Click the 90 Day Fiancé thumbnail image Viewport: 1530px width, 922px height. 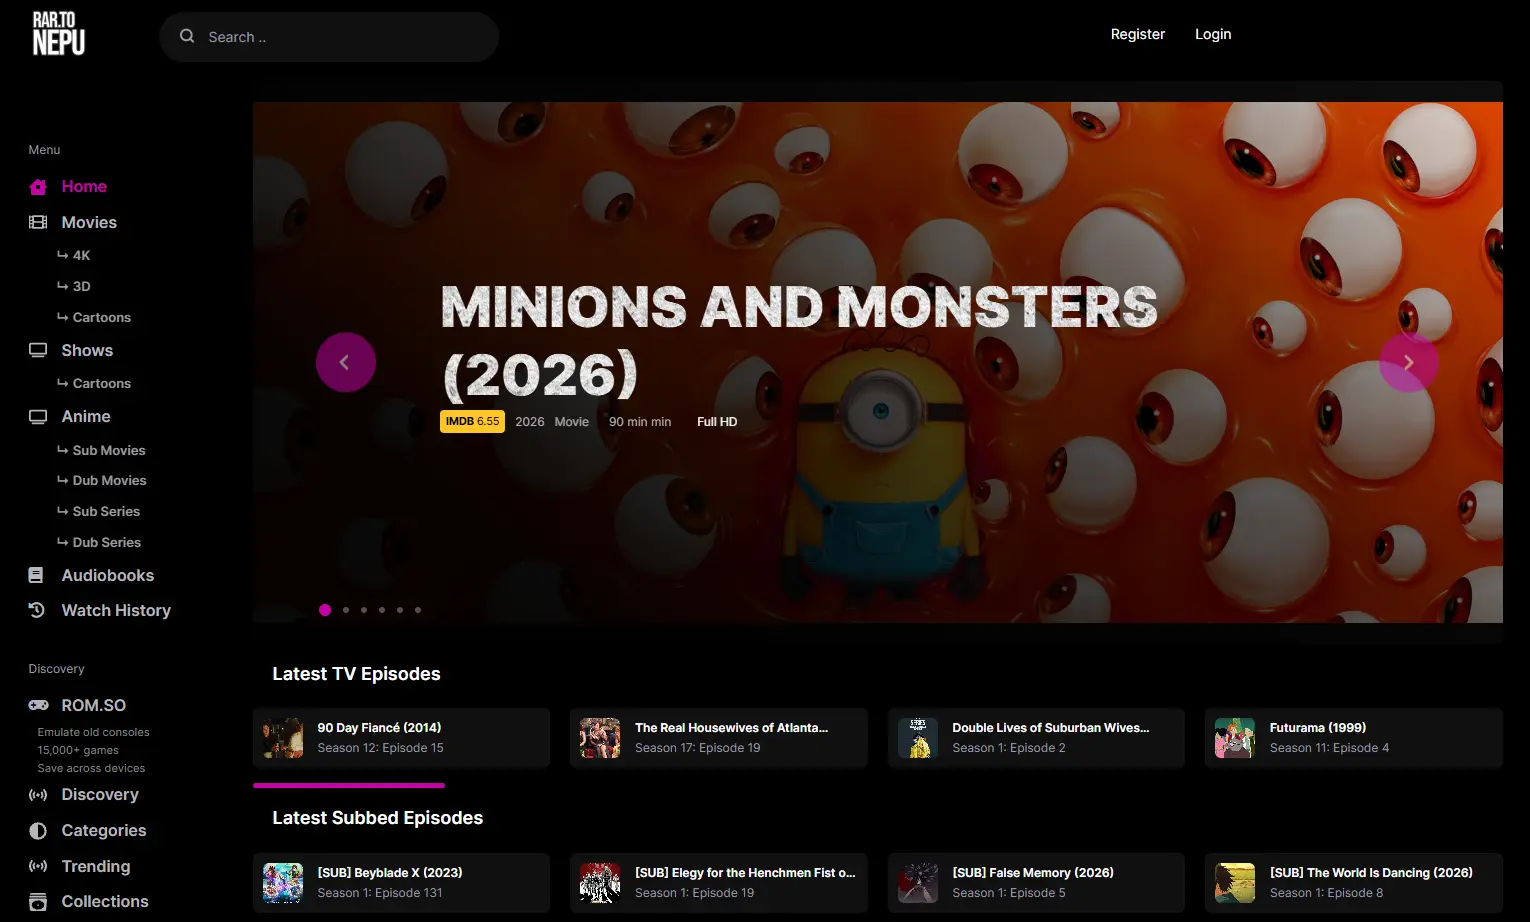point(283,738)
